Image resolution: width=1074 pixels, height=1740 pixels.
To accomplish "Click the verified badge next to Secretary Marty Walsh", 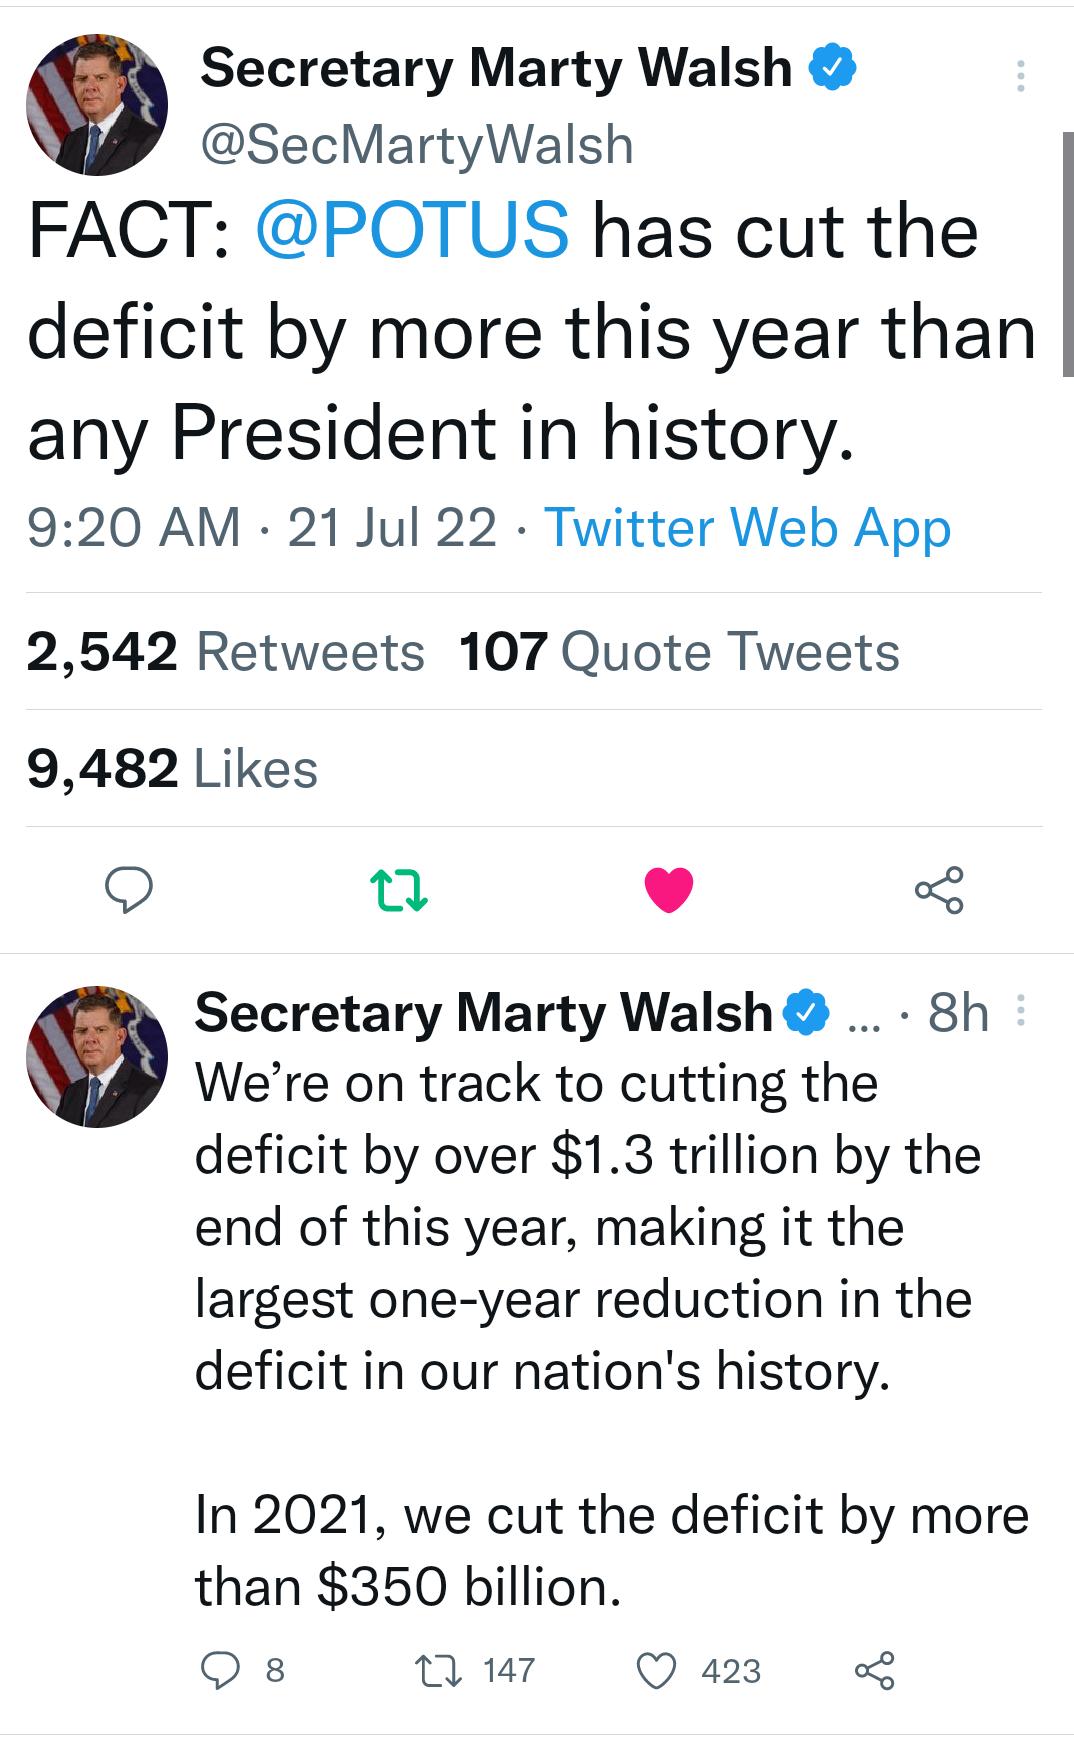I will (833, 66).
